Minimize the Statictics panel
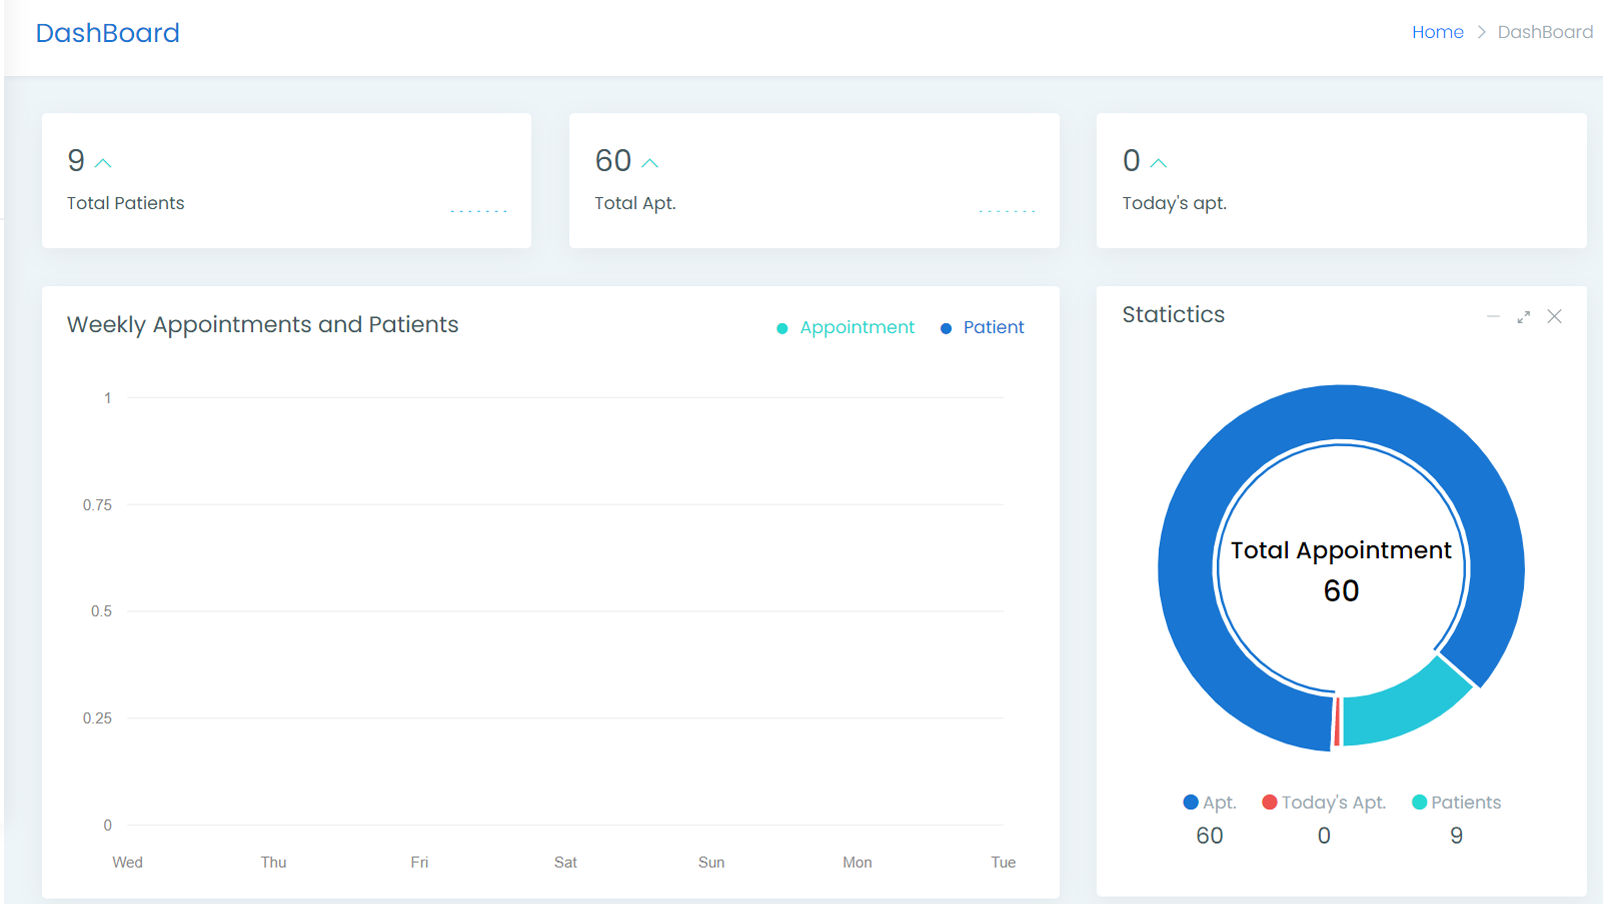Screen dimensions: 1603x904 [x=1493, y=316]
